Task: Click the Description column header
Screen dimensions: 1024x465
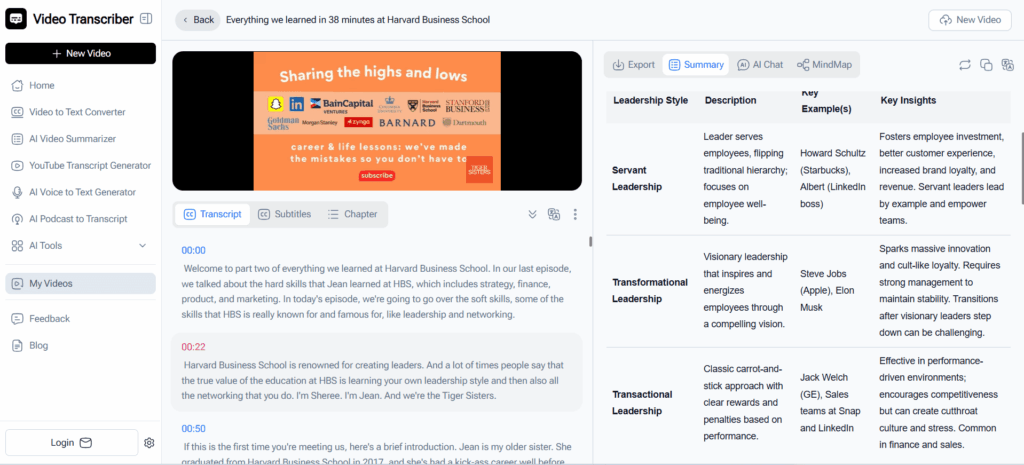Action: click(730, 101)
